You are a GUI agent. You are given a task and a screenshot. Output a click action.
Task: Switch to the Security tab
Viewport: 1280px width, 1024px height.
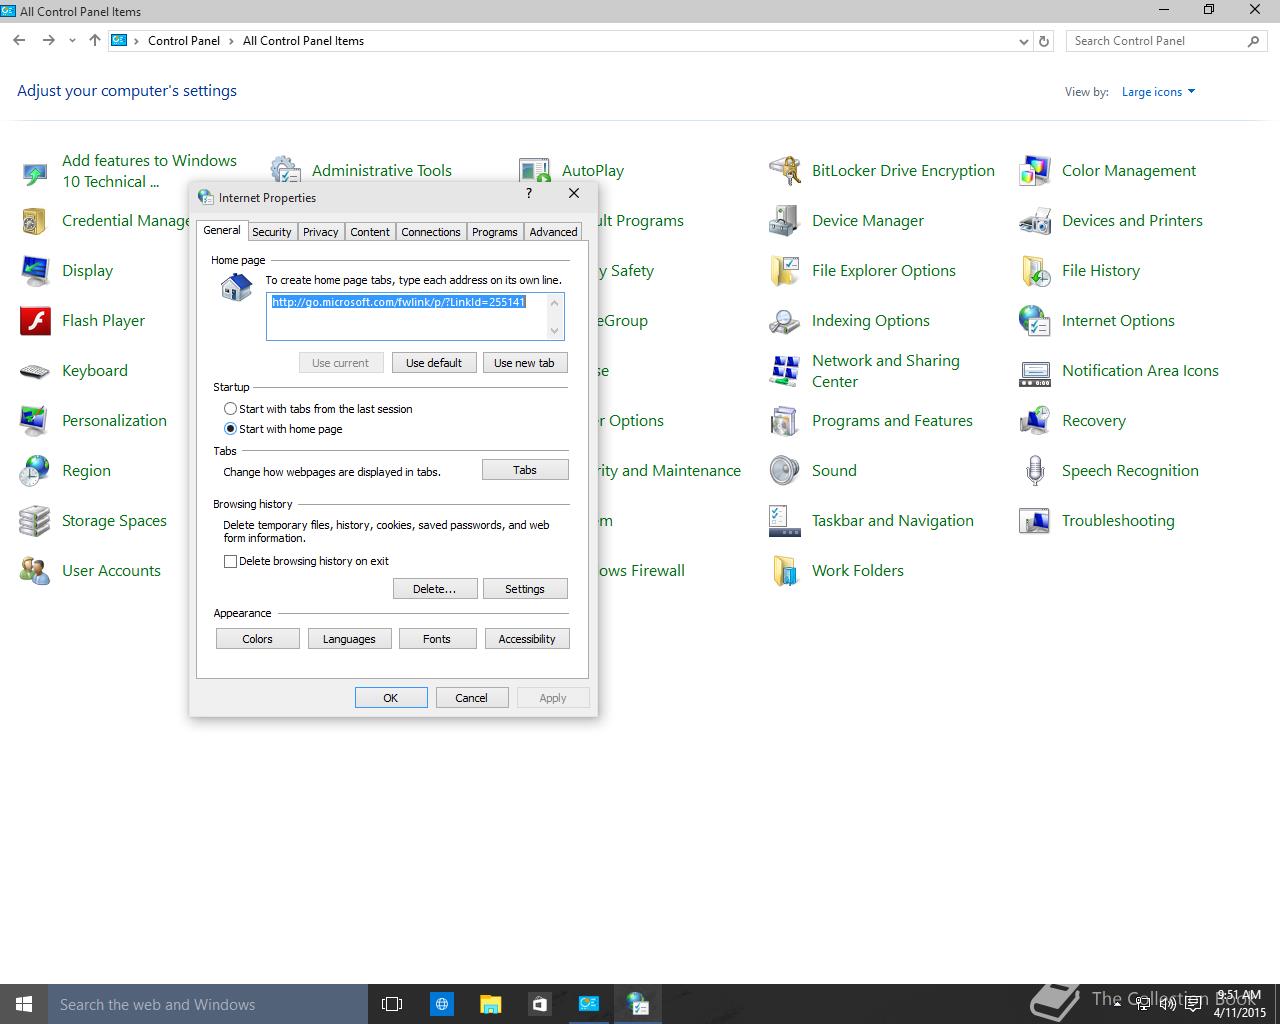point(272,232)
